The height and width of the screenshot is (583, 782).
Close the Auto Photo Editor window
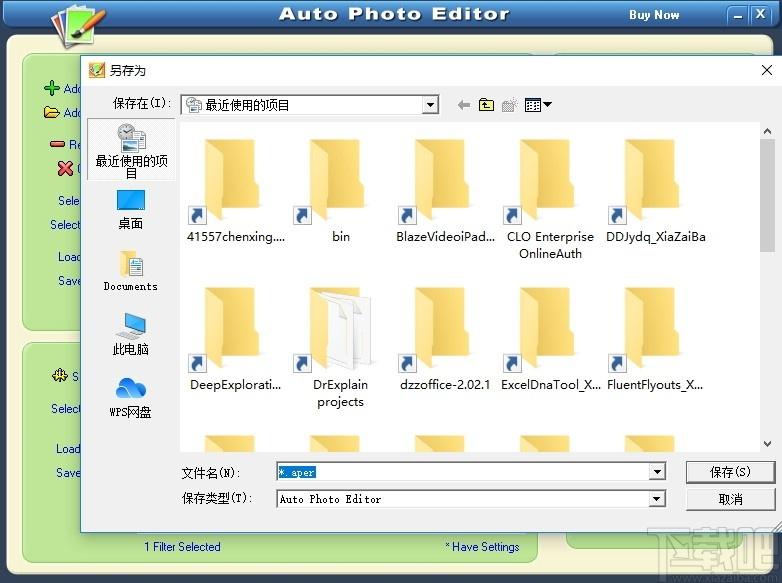[760, 14]
